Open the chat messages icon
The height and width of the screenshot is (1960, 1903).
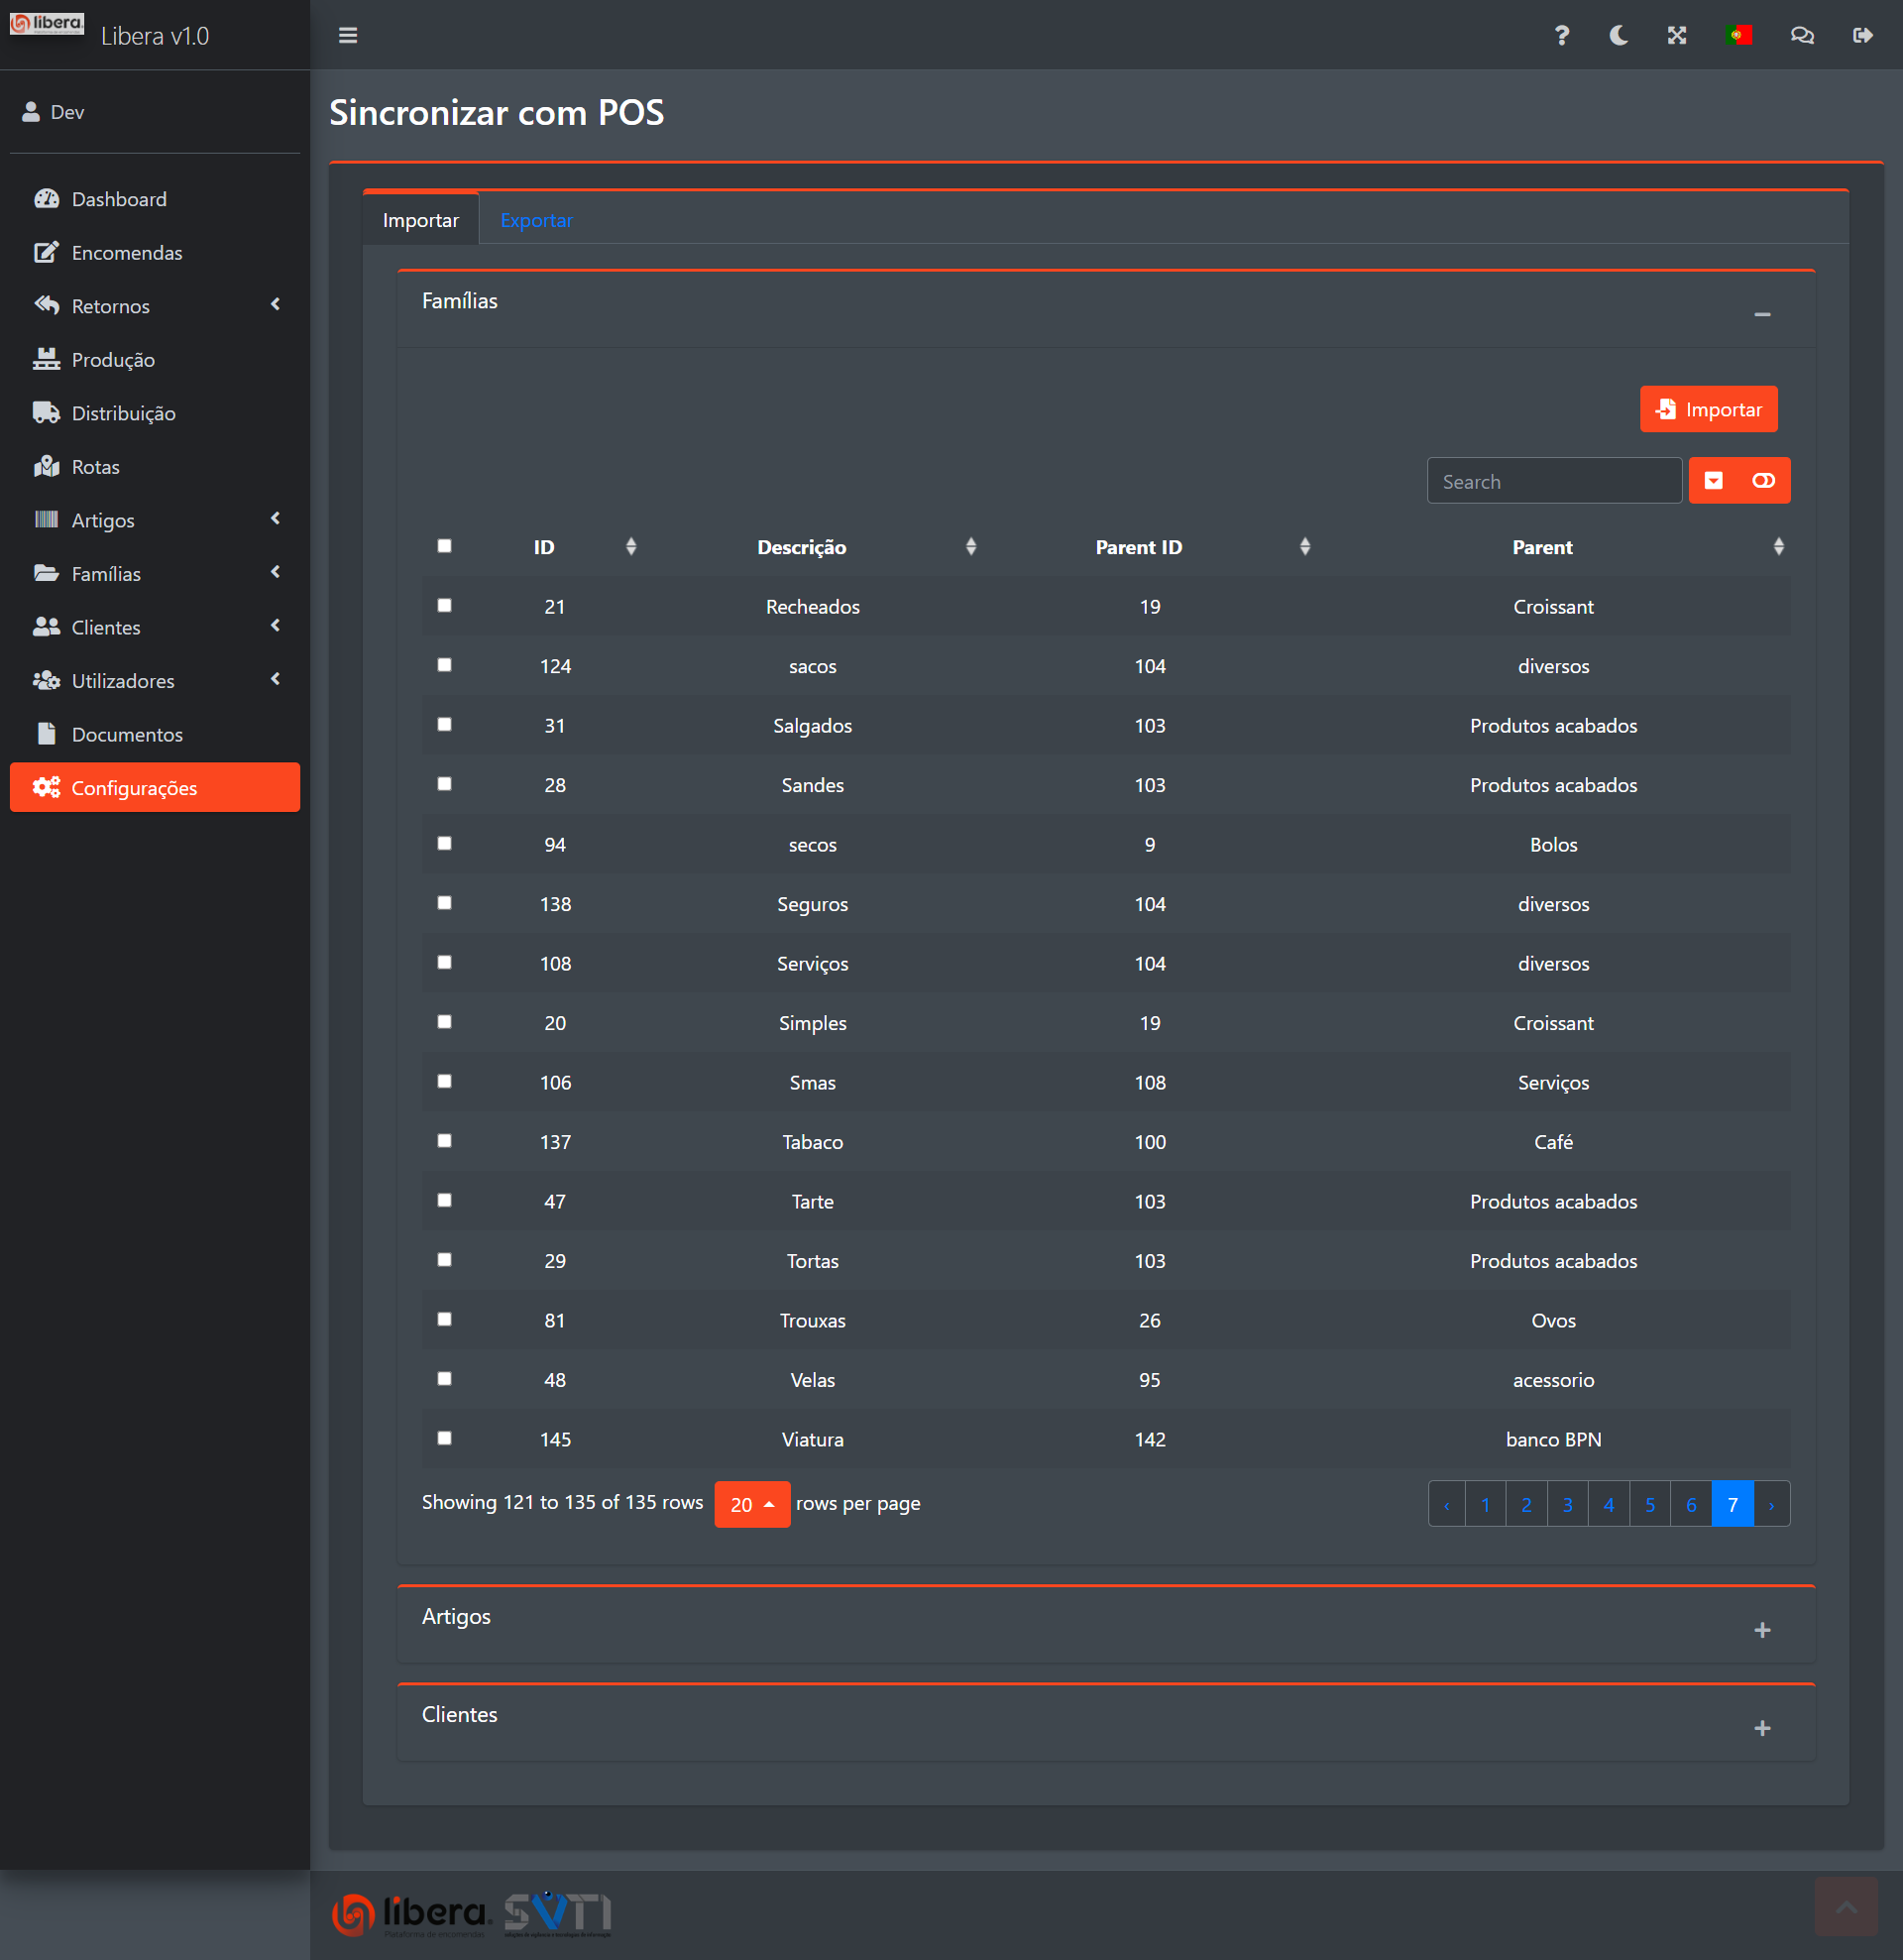(1801, 36)
